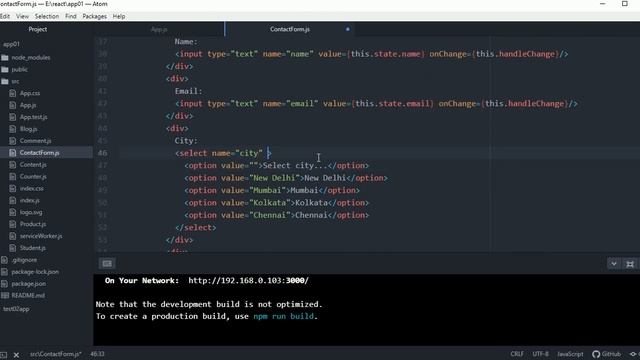Screen dimensions: 640x360
Task: Open the Packages menu
Action: [94, 16]
